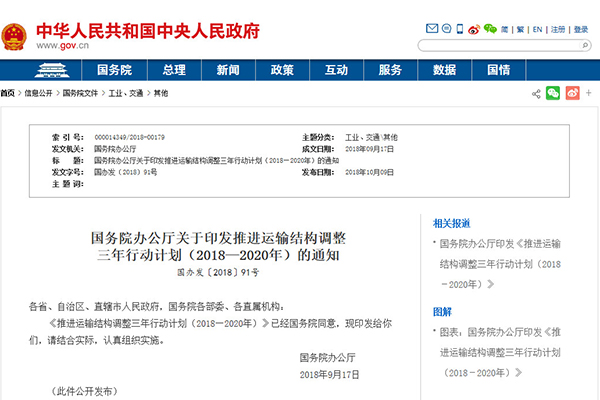Image resolution: width=600 pixels, height=400 pixels.
Task: Click the share icon beside breadcrumb
Action: click(536, 93)
